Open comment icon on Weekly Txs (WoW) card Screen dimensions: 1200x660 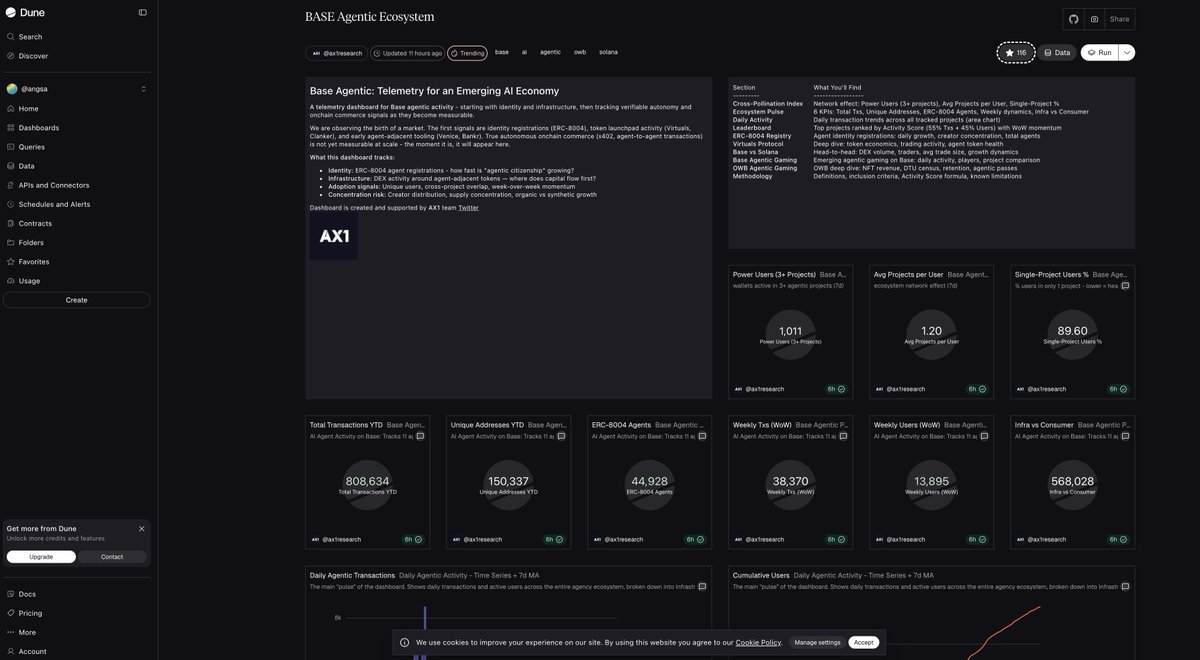click(x=843, y=436)
